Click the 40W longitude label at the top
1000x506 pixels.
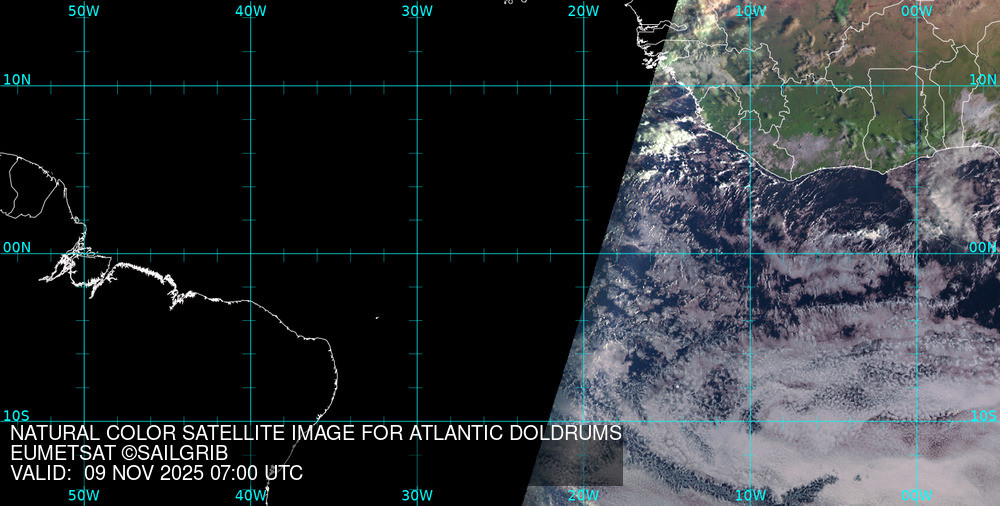pyautogui.click(x=250, y=11)
